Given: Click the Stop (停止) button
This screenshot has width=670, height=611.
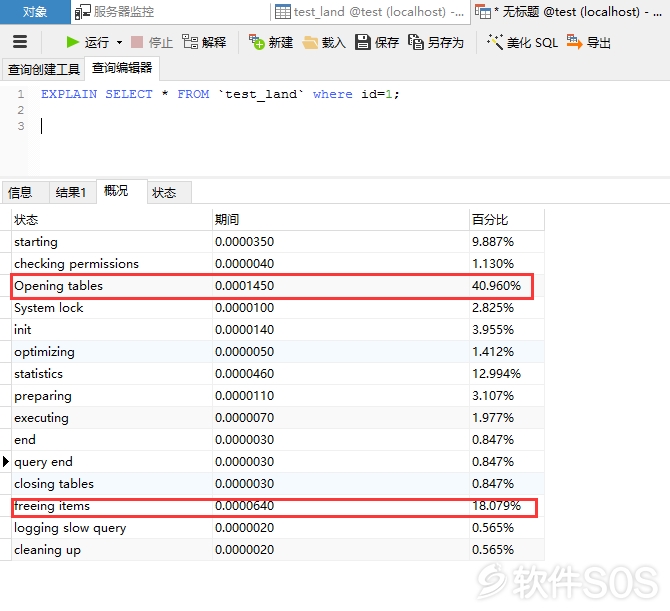Looking at the screenshot, I should pyautogui.click(x=152, y=42).
